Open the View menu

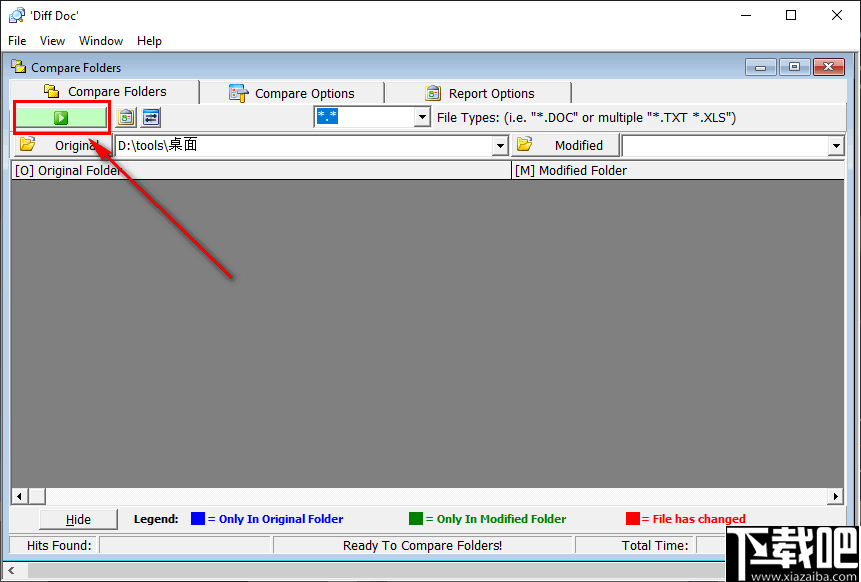click(52, 41)
